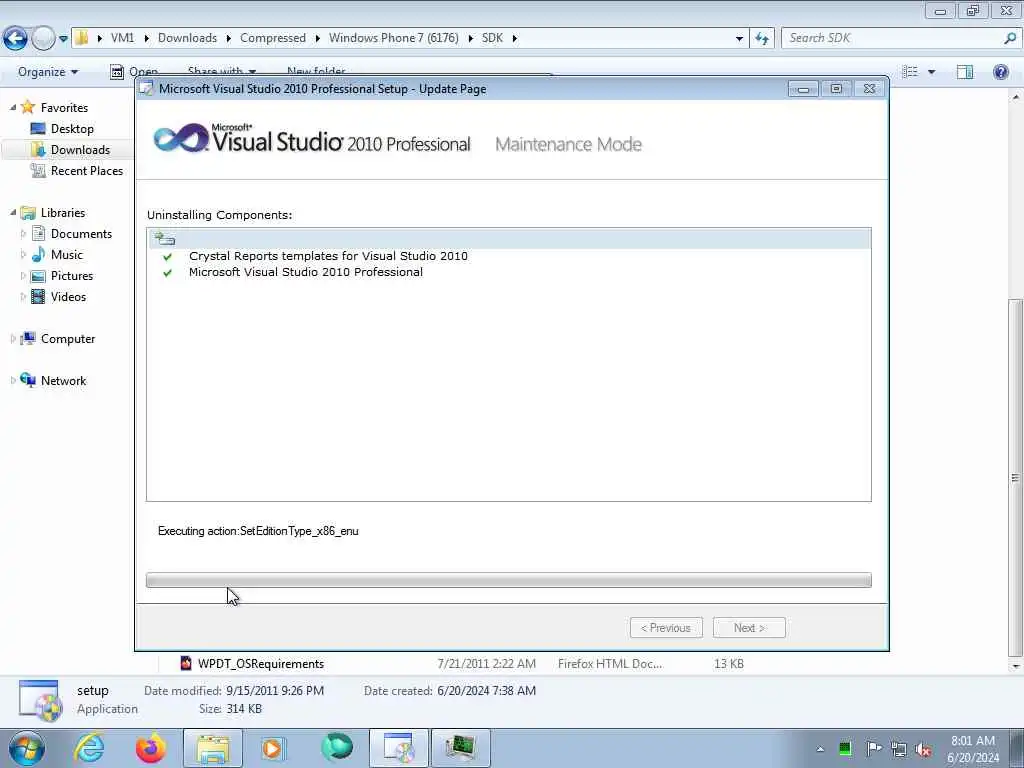
Task: Select Microsoft Visual Studio 2010 Professional row
Action: pos(306,272)
